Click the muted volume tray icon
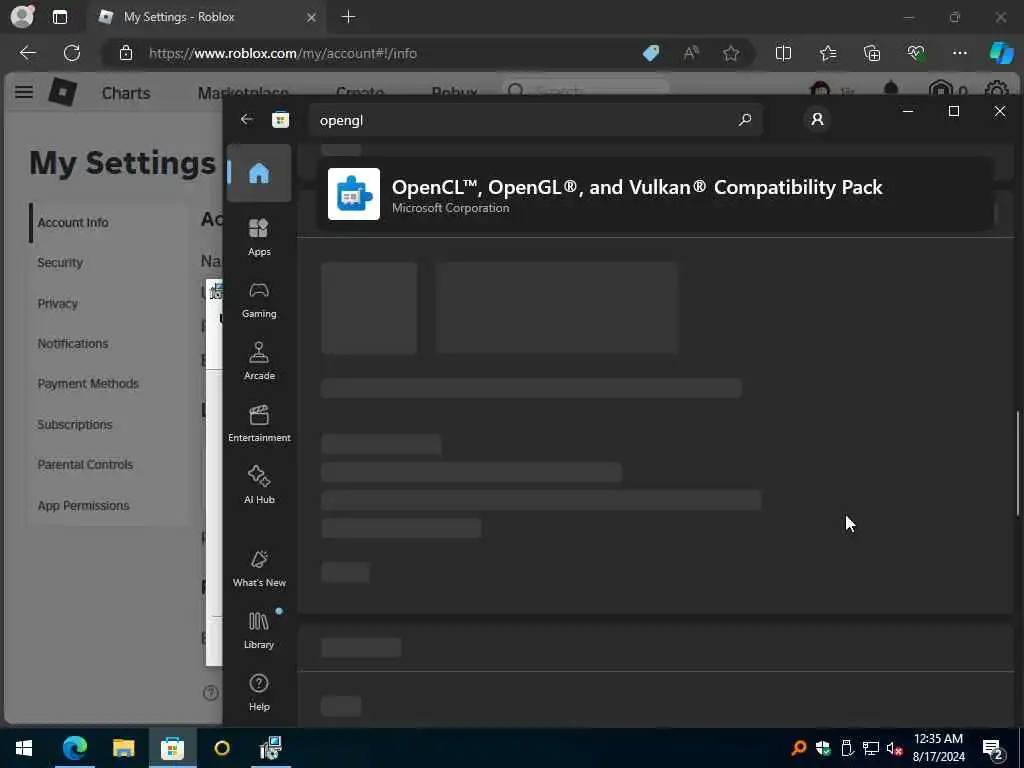The height and width of the screenshot is (768, 1024). tap(894, 748)
